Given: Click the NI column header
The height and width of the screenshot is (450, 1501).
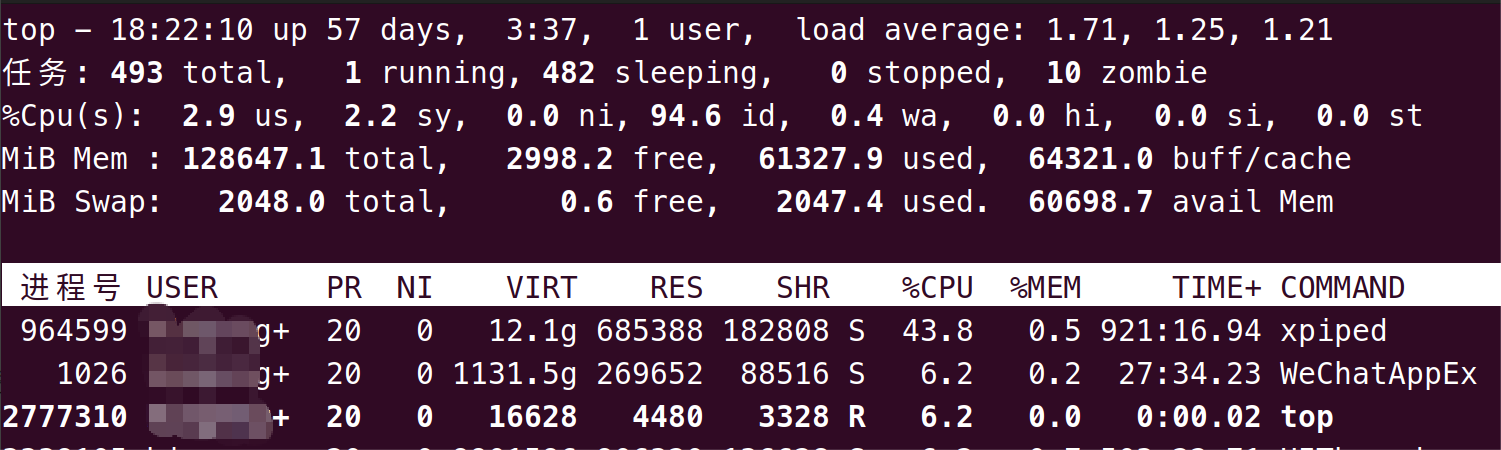Looking at the screenshot, I should (414, 288).
